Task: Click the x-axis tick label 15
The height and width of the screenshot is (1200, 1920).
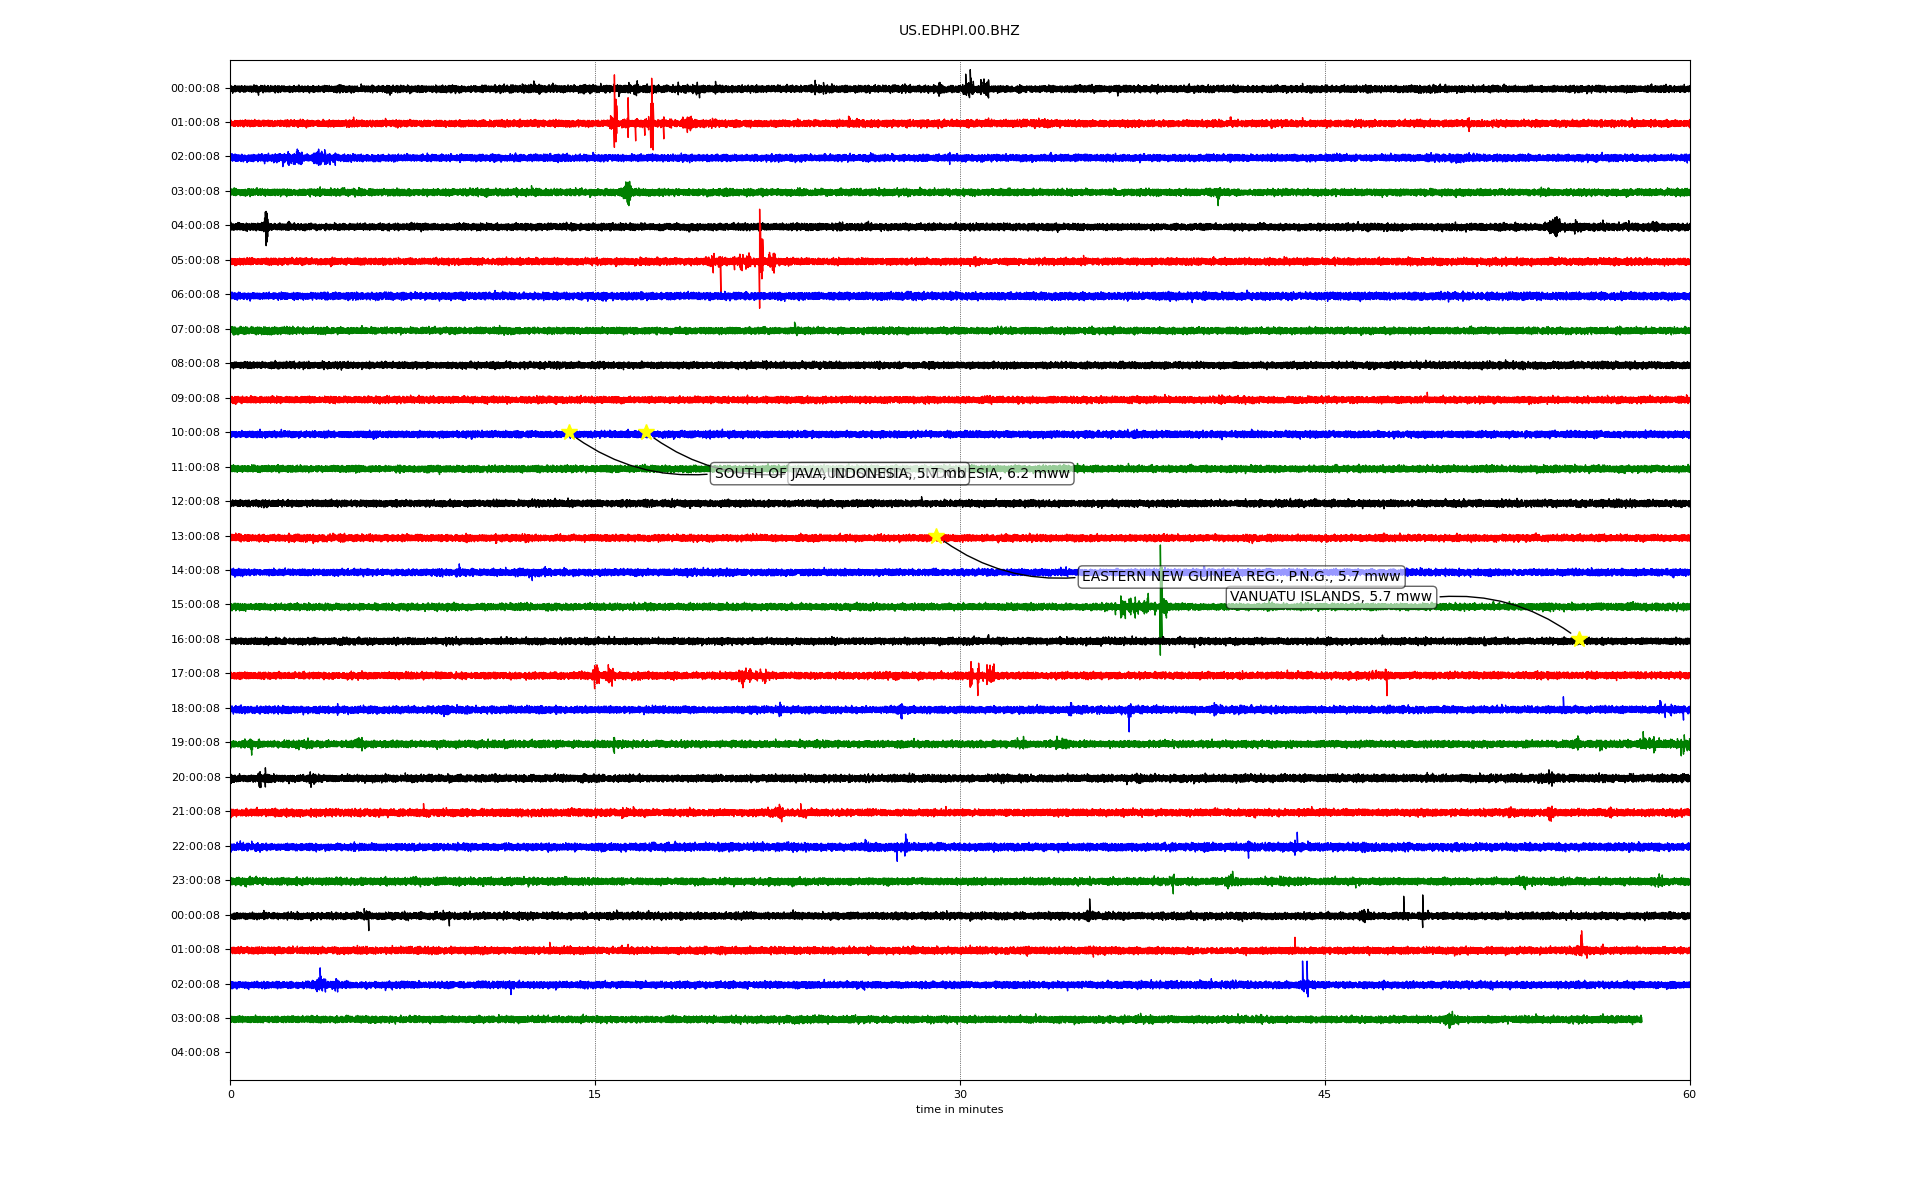Action: [595, 1094]
